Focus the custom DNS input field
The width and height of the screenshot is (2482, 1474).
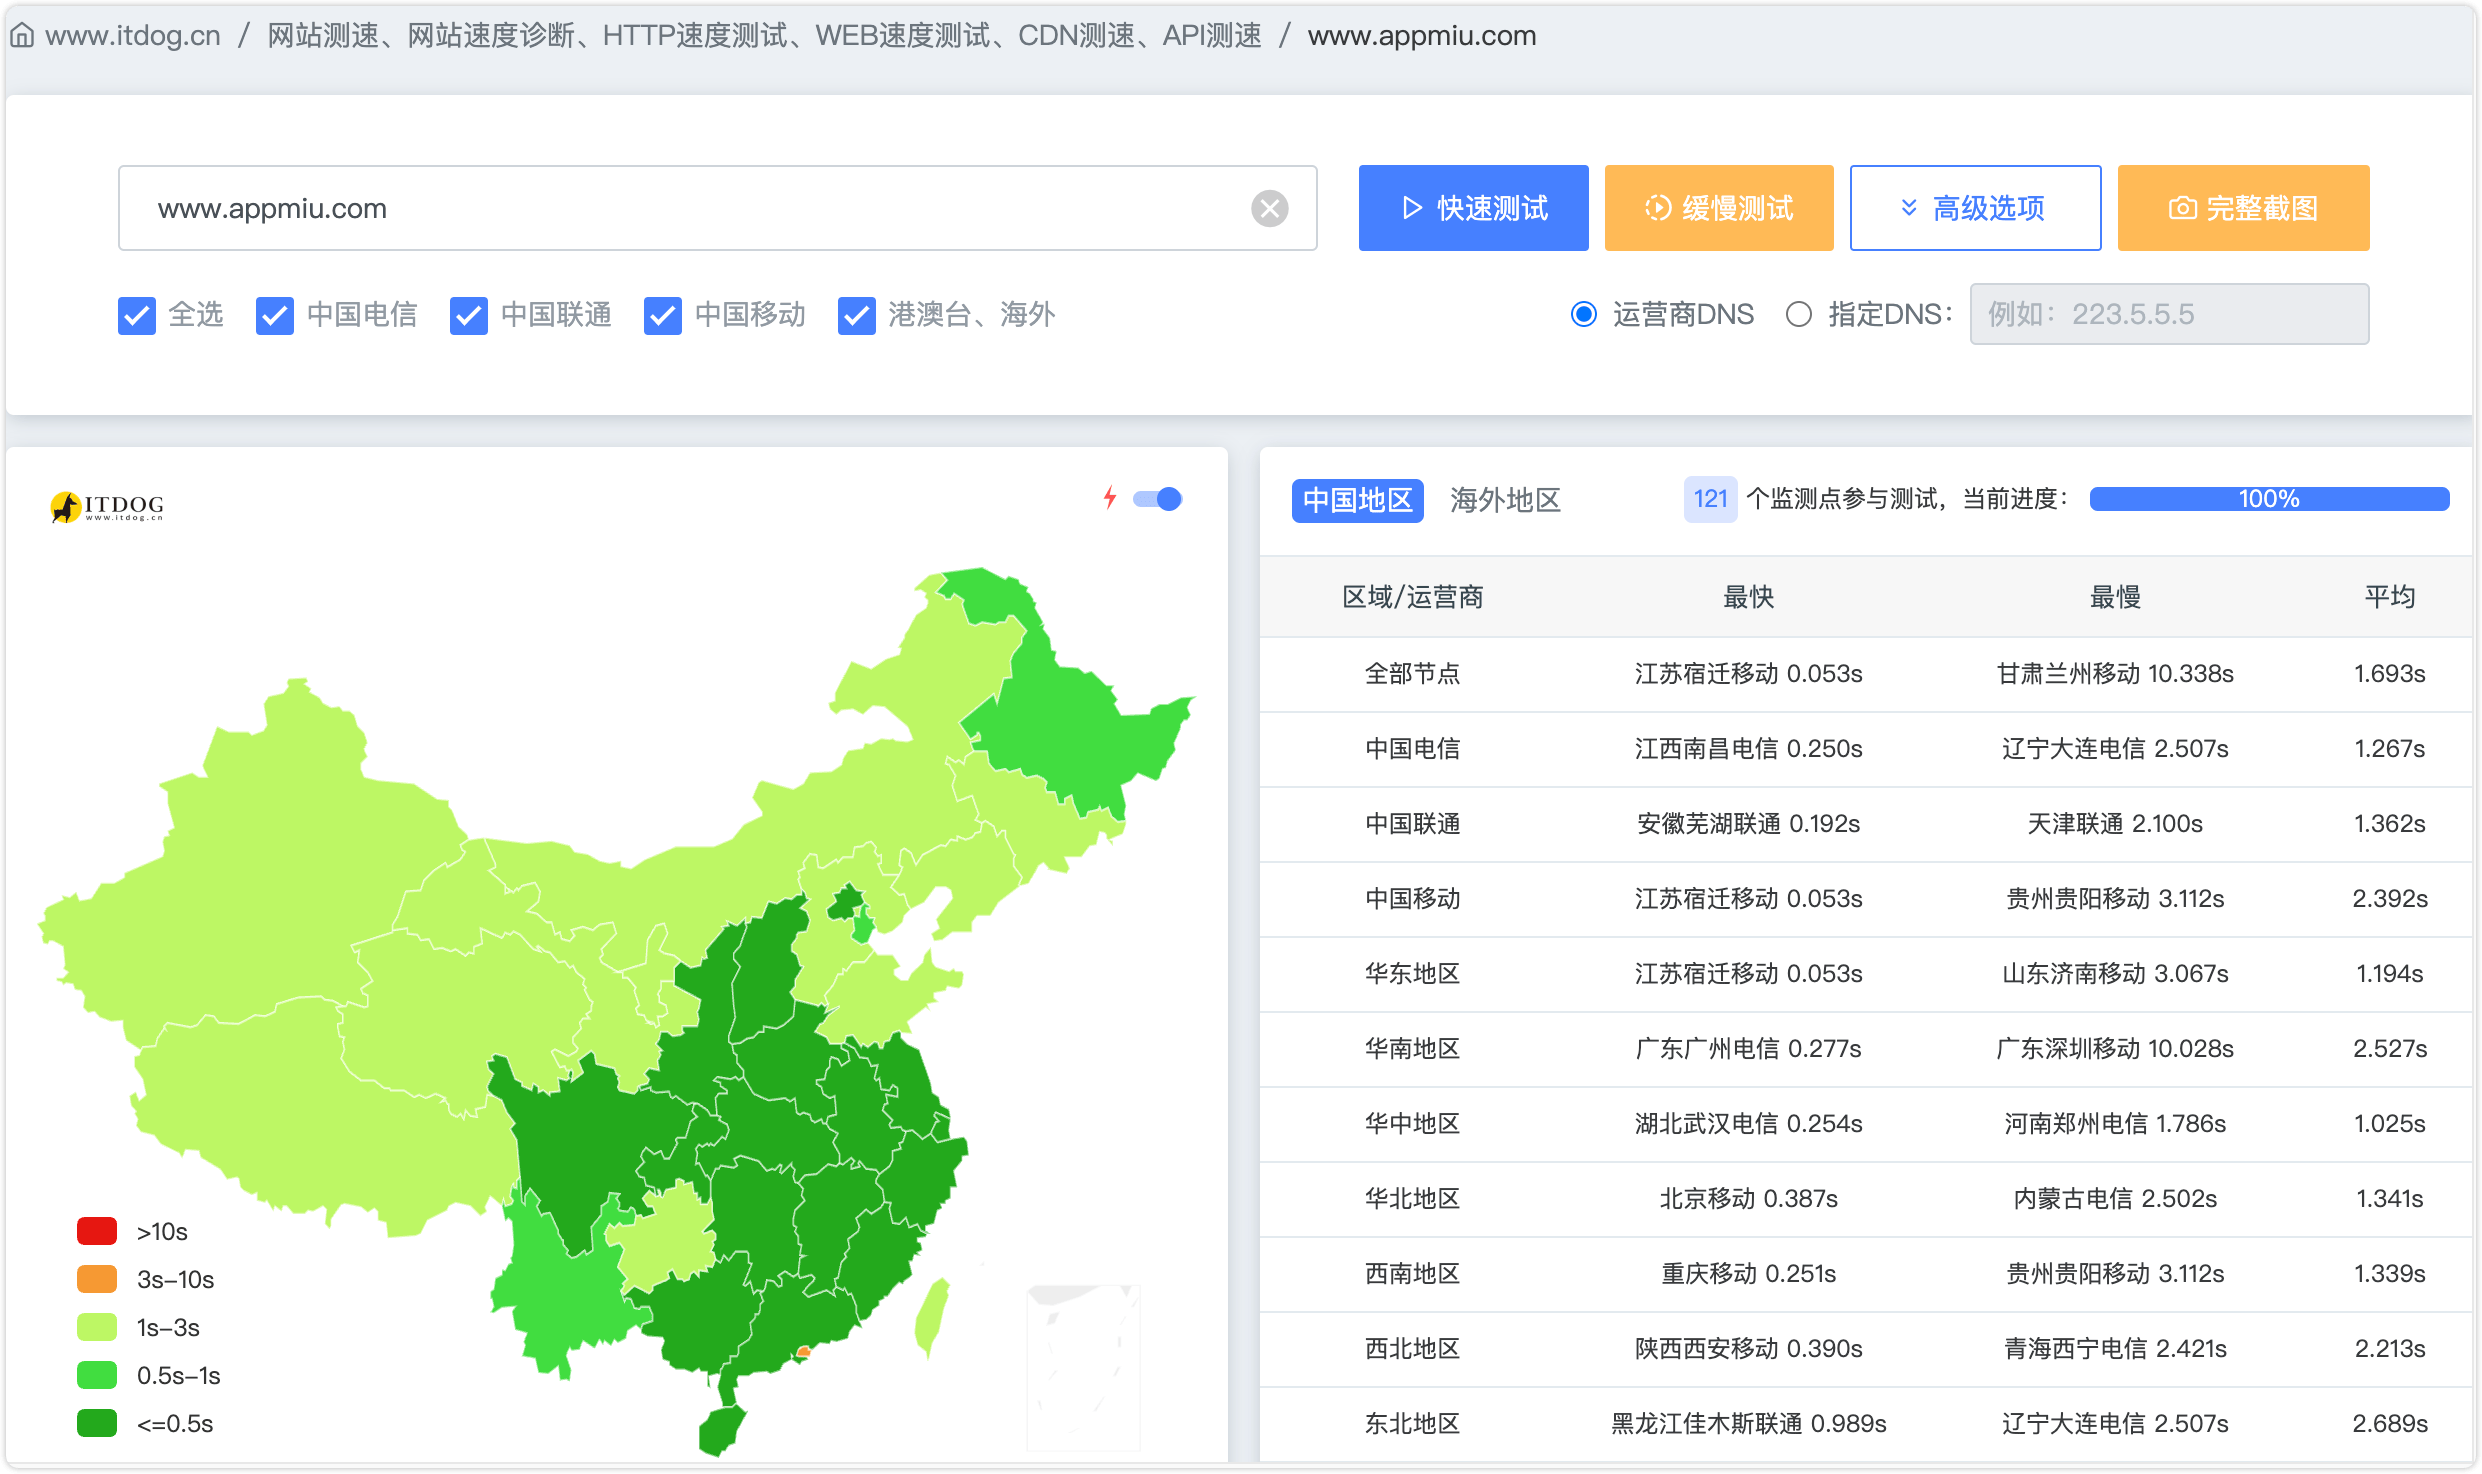[2169, 314]
